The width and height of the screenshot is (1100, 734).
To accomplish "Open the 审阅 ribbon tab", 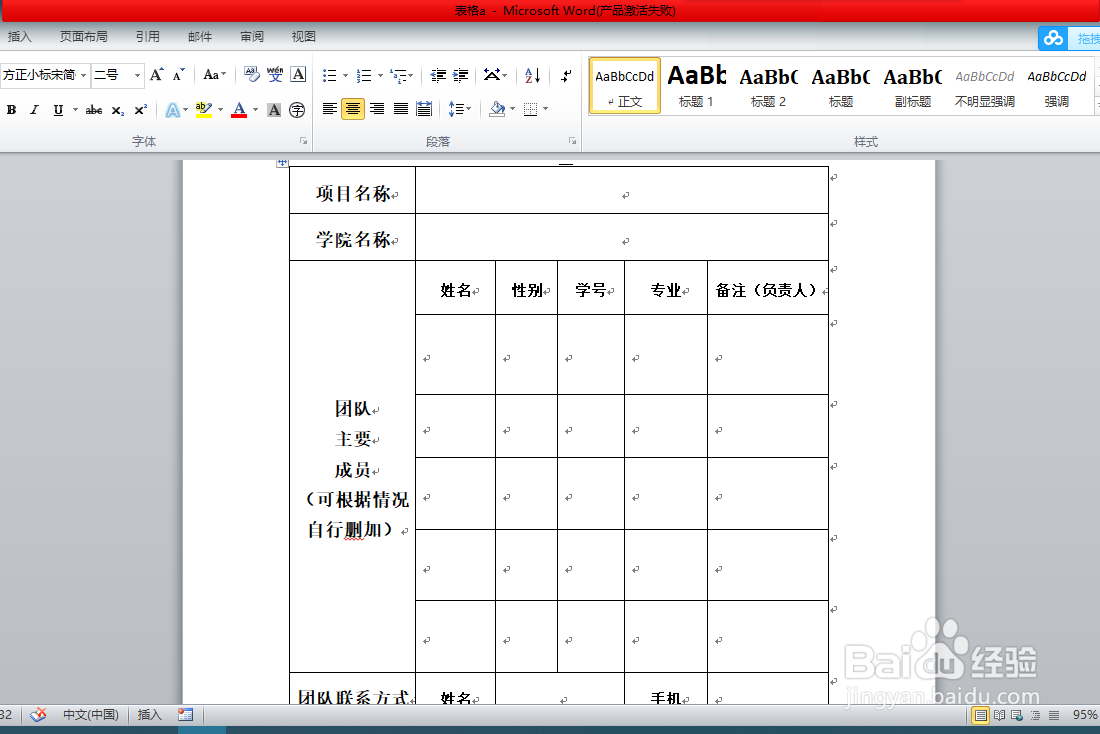I will click(x=251, y=36).
